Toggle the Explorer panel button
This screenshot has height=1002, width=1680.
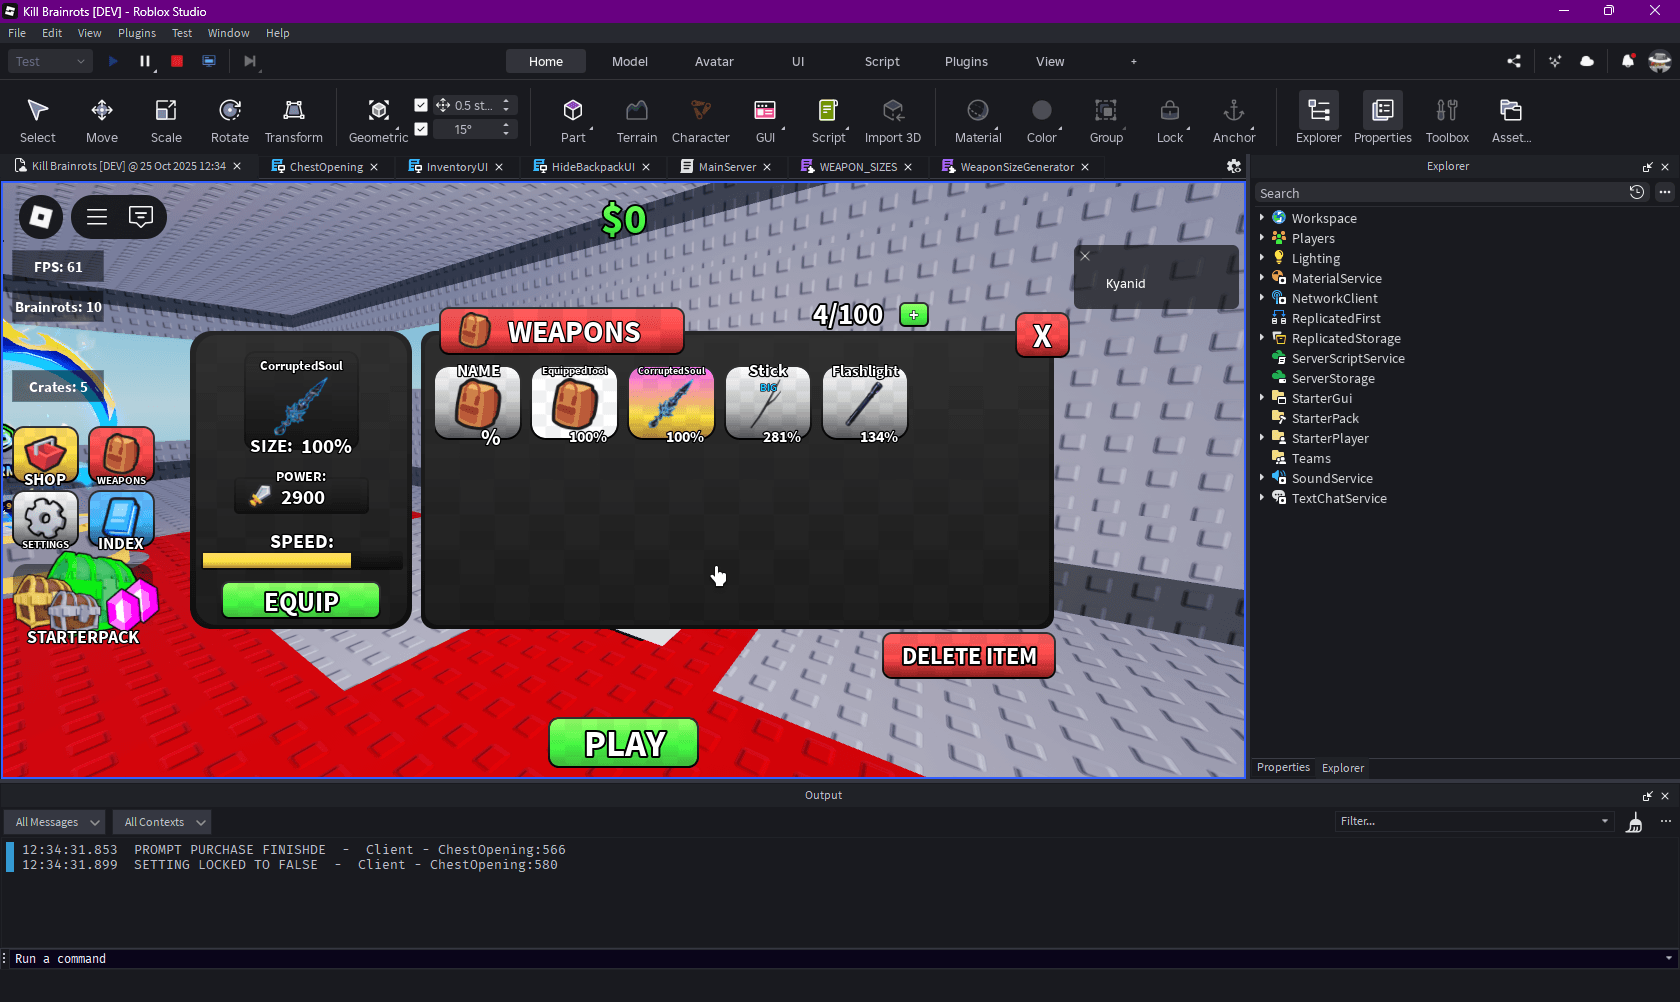[x=1319, y=120]
